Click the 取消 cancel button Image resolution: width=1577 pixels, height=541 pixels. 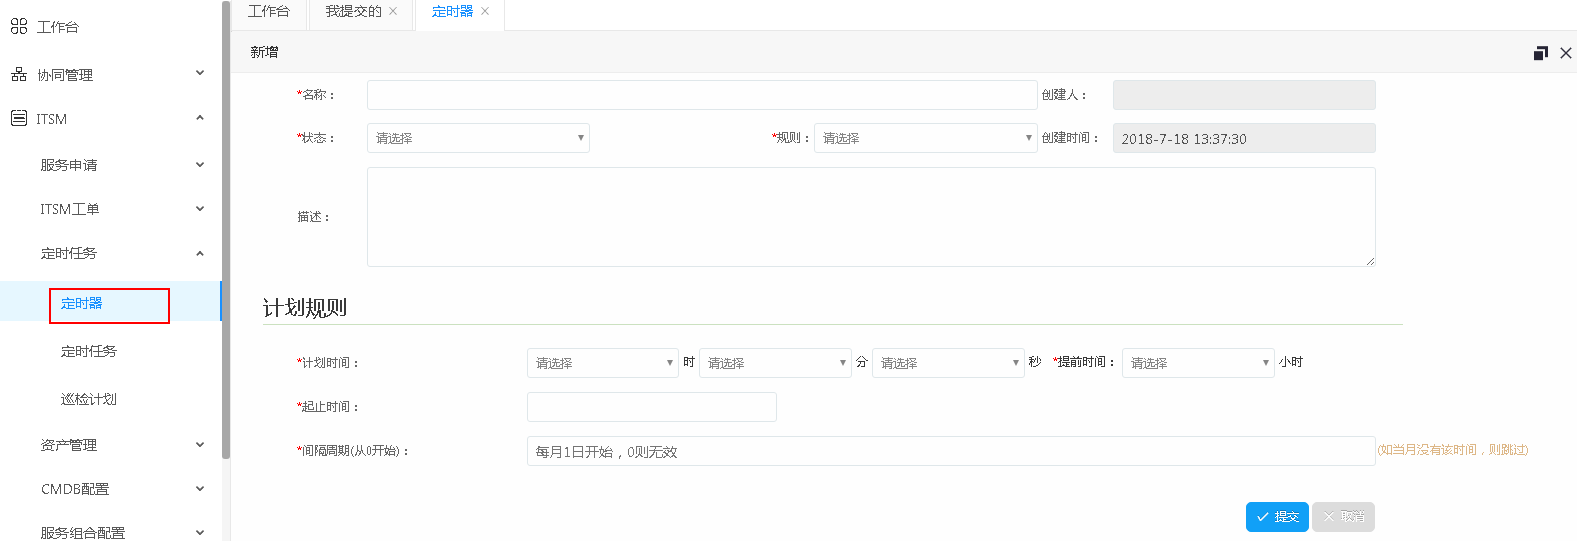[x=1343, y=517]
